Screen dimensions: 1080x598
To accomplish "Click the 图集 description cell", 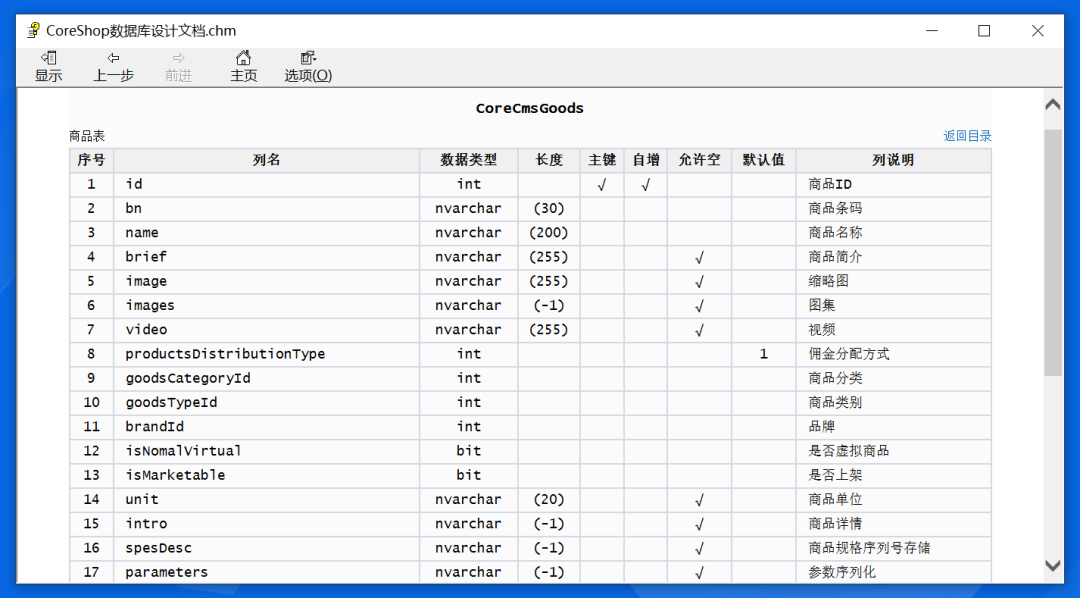I will 893,305.
